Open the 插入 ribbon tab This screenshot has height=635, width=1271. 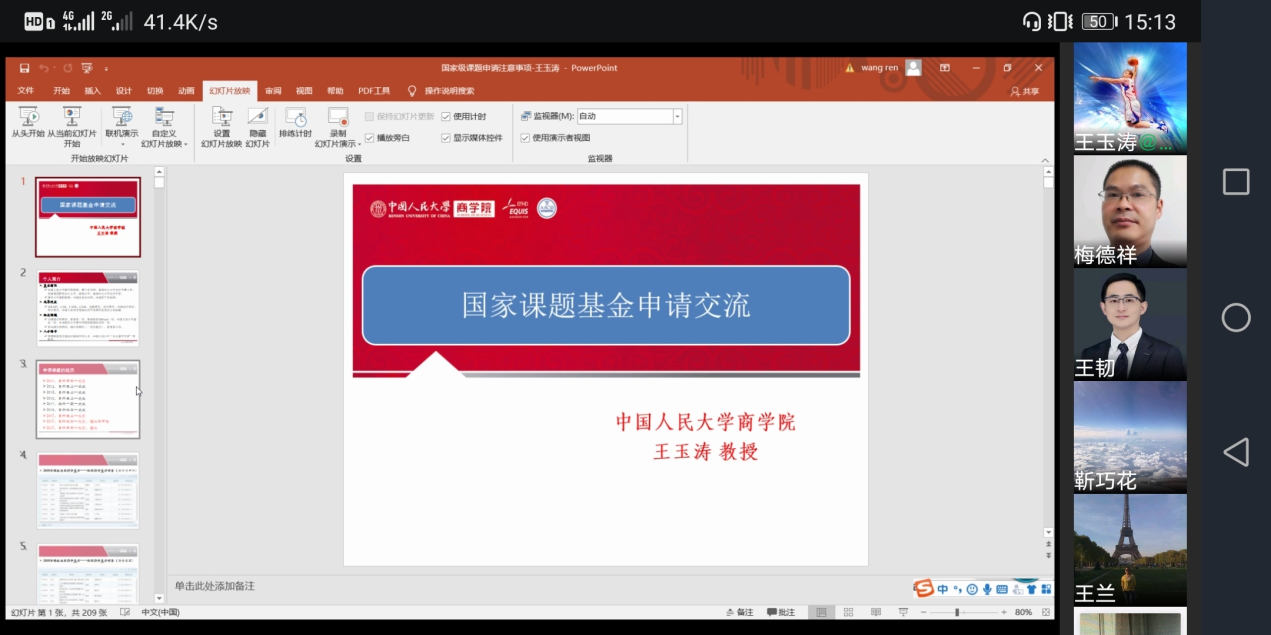point(92,91)
